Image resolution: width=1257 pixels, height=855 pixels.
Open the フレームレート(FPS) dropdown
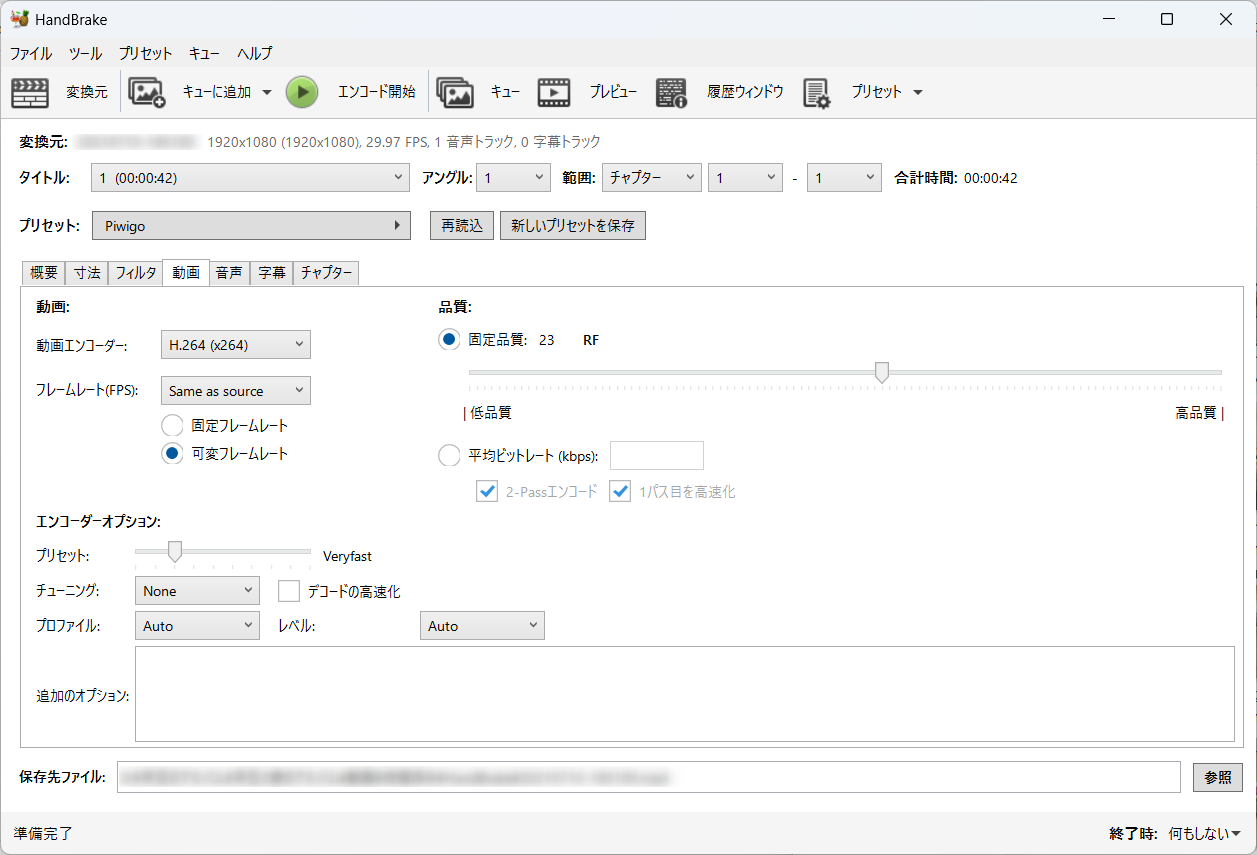pyautogui.click(x=235, y=390)
